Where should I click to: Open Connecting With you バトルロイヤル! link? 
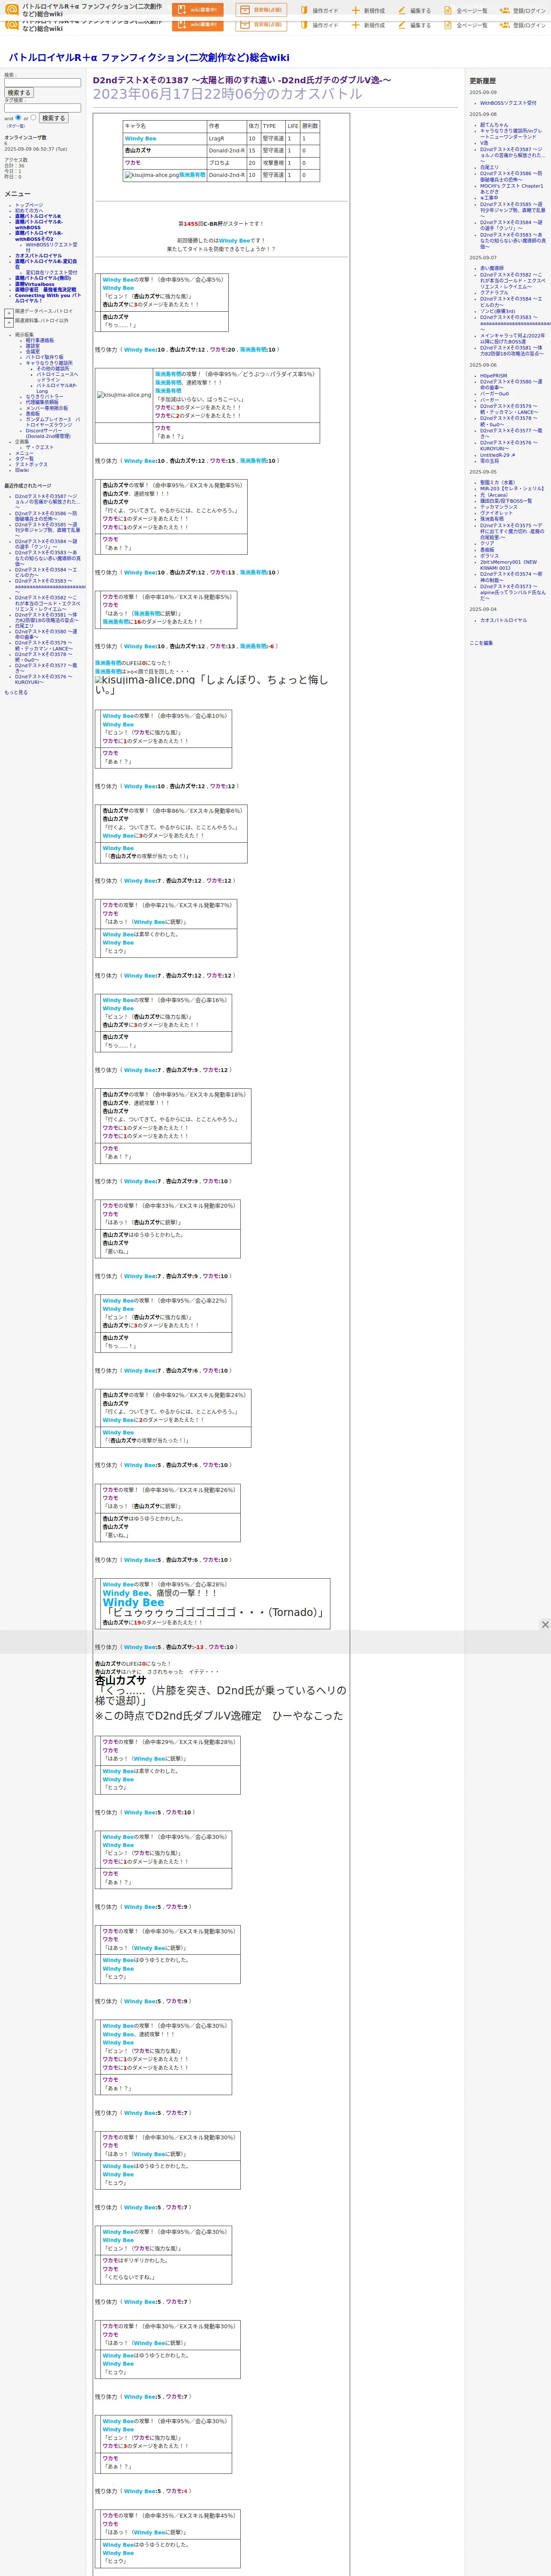(48, 298)
